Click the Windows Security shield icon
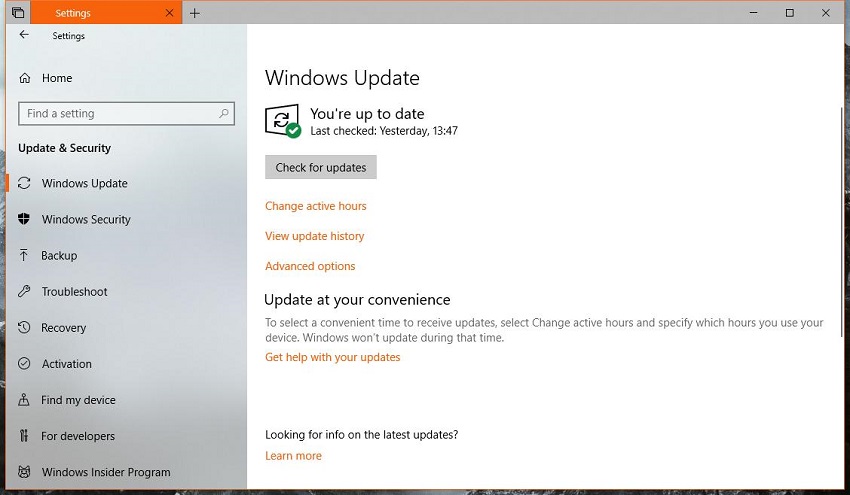This screenshot has width=850, height=495. [x=24, y=220]
